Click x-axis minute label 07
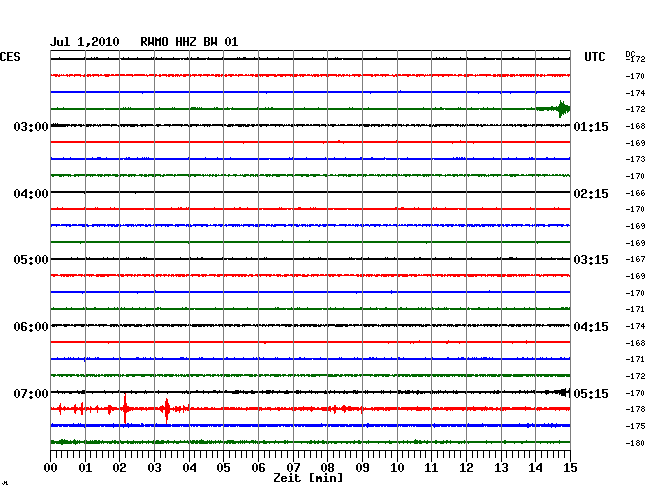Screen dimensions: 650x494 [x=293, y=467]
